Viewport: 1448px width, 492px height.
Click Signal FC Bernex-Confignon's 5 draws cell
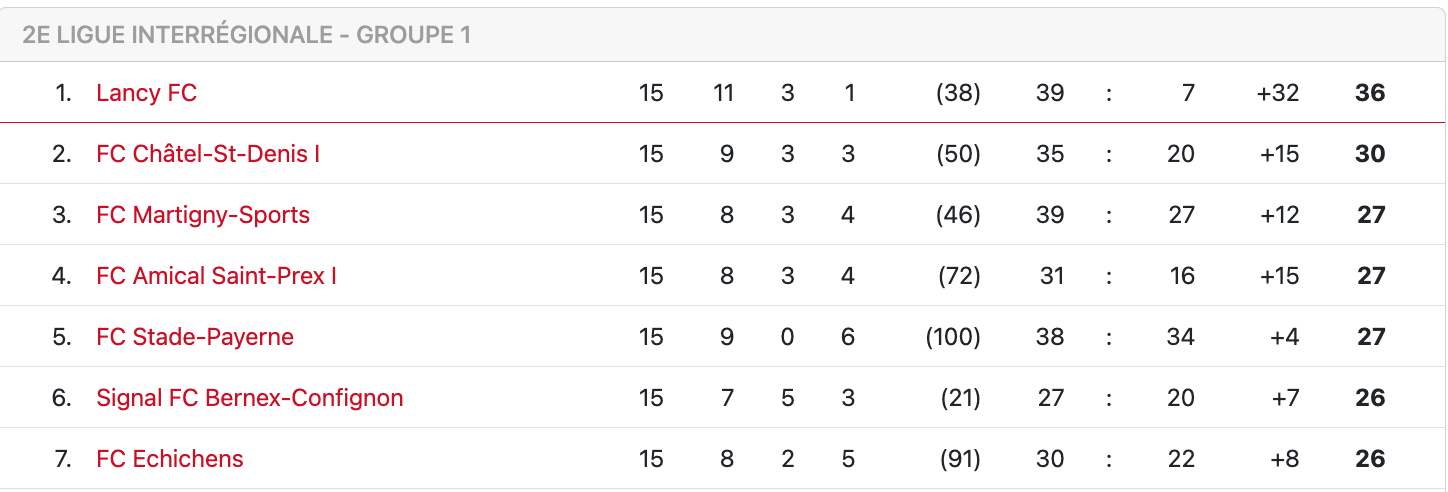pos(788,398)
